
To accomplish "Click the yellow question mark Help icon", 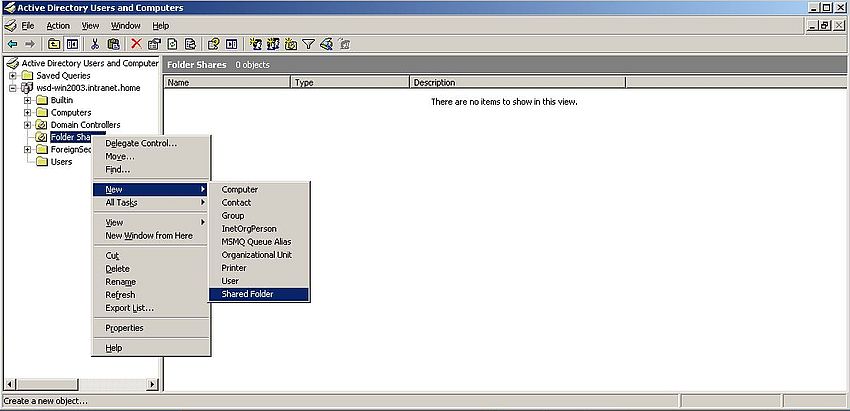I will click(213, 44).
